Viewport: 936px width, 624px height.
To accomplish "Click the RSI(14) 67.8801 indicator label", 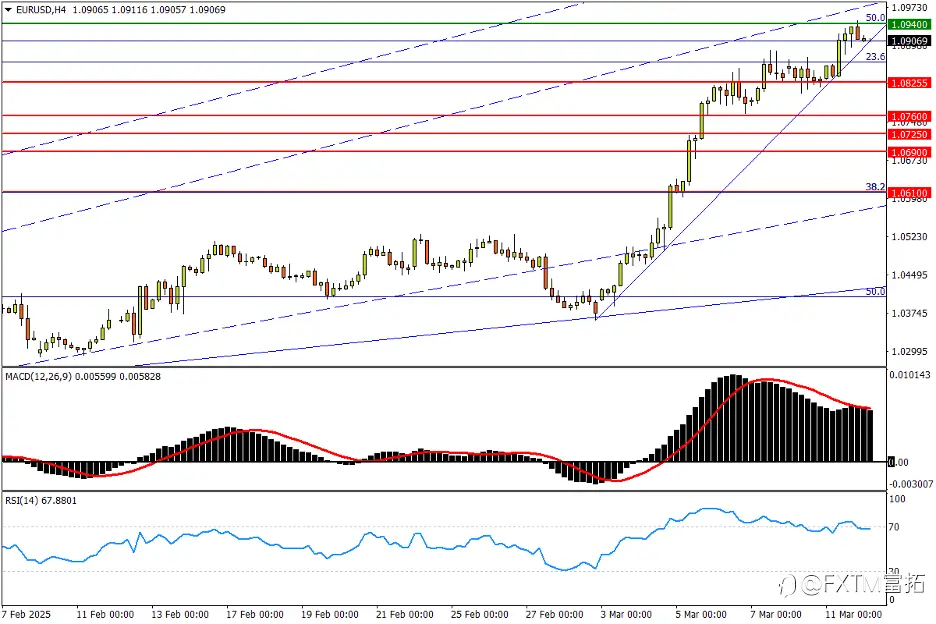I will 41,500.
